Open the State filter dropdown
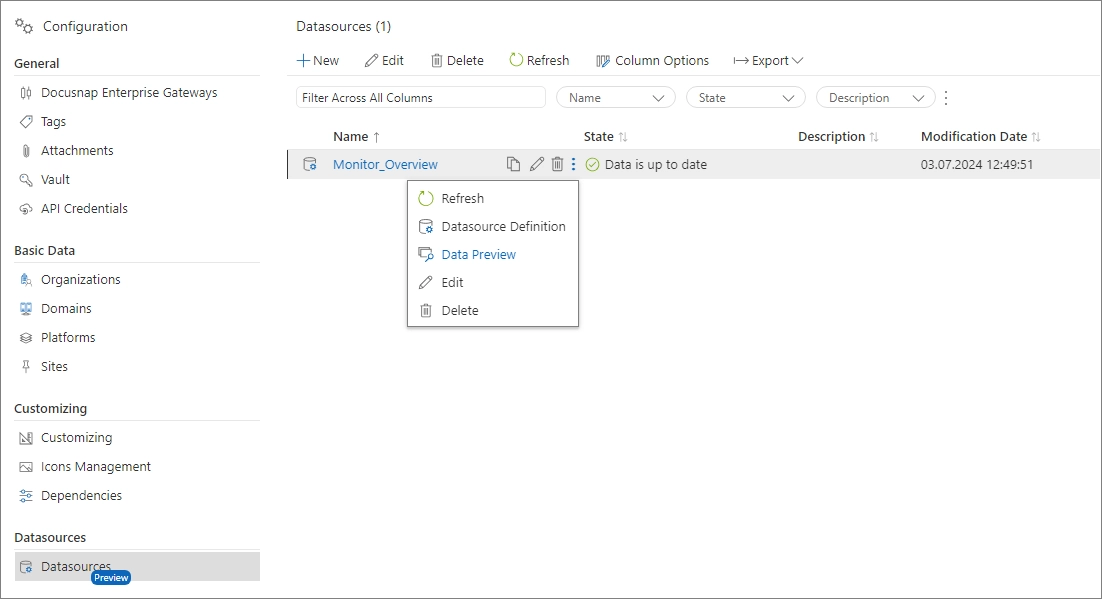The width and height of the screenshot is (1102, 599). click(x=745, y=97)
